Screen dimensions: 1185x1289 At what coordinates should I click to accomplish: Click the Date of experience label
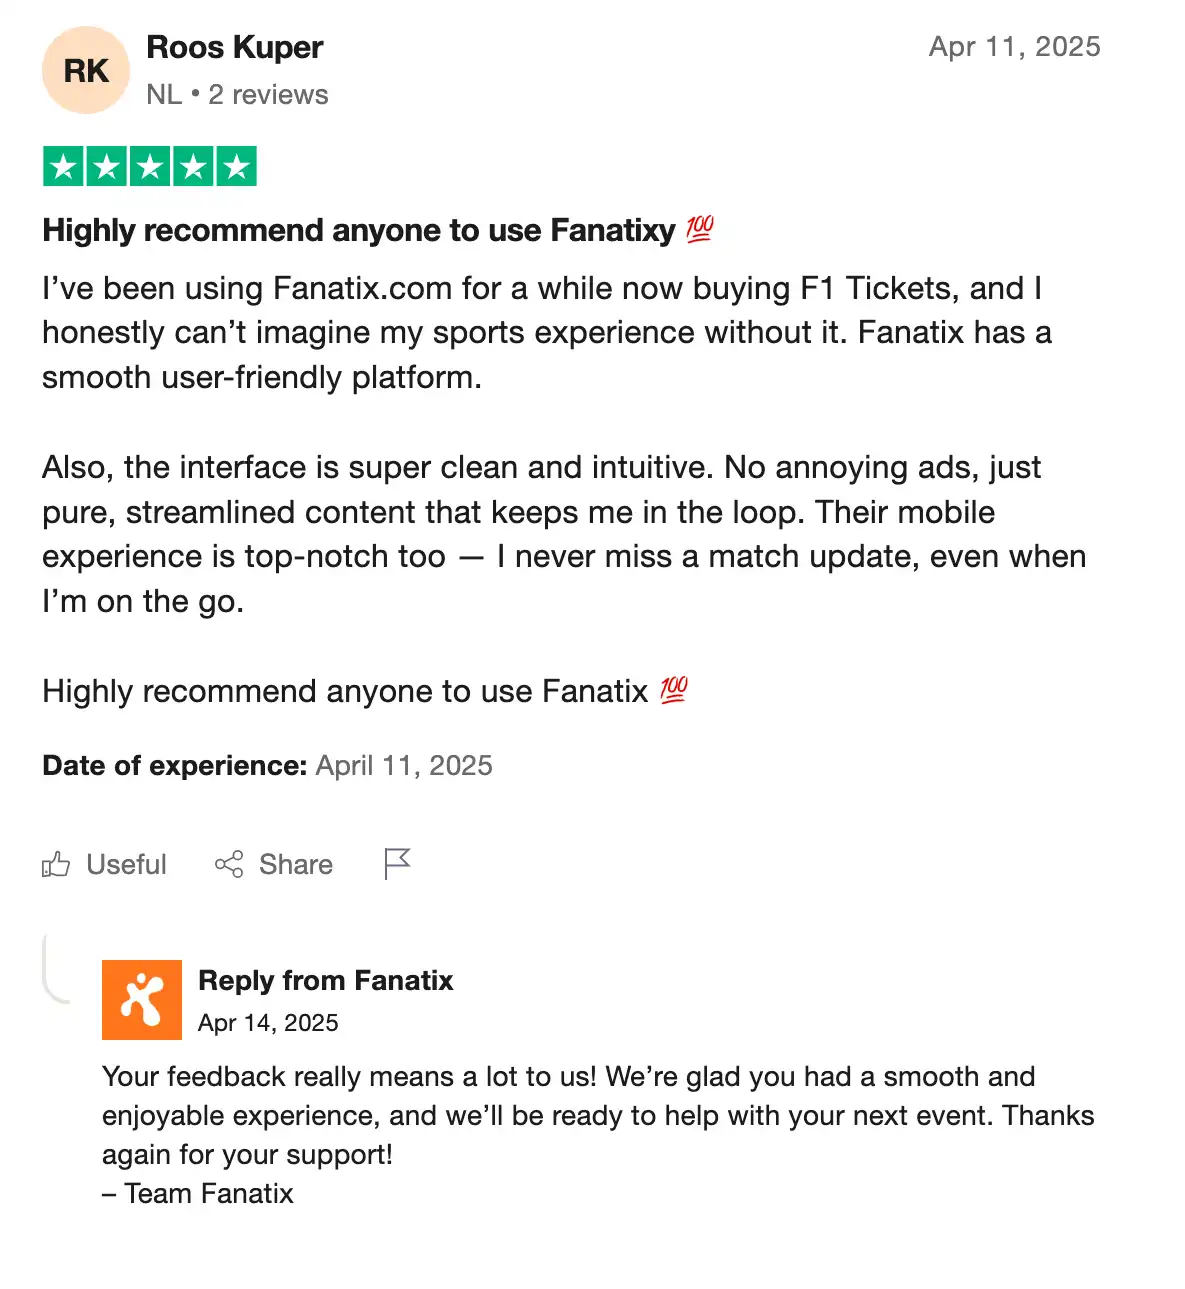(174, 765)
